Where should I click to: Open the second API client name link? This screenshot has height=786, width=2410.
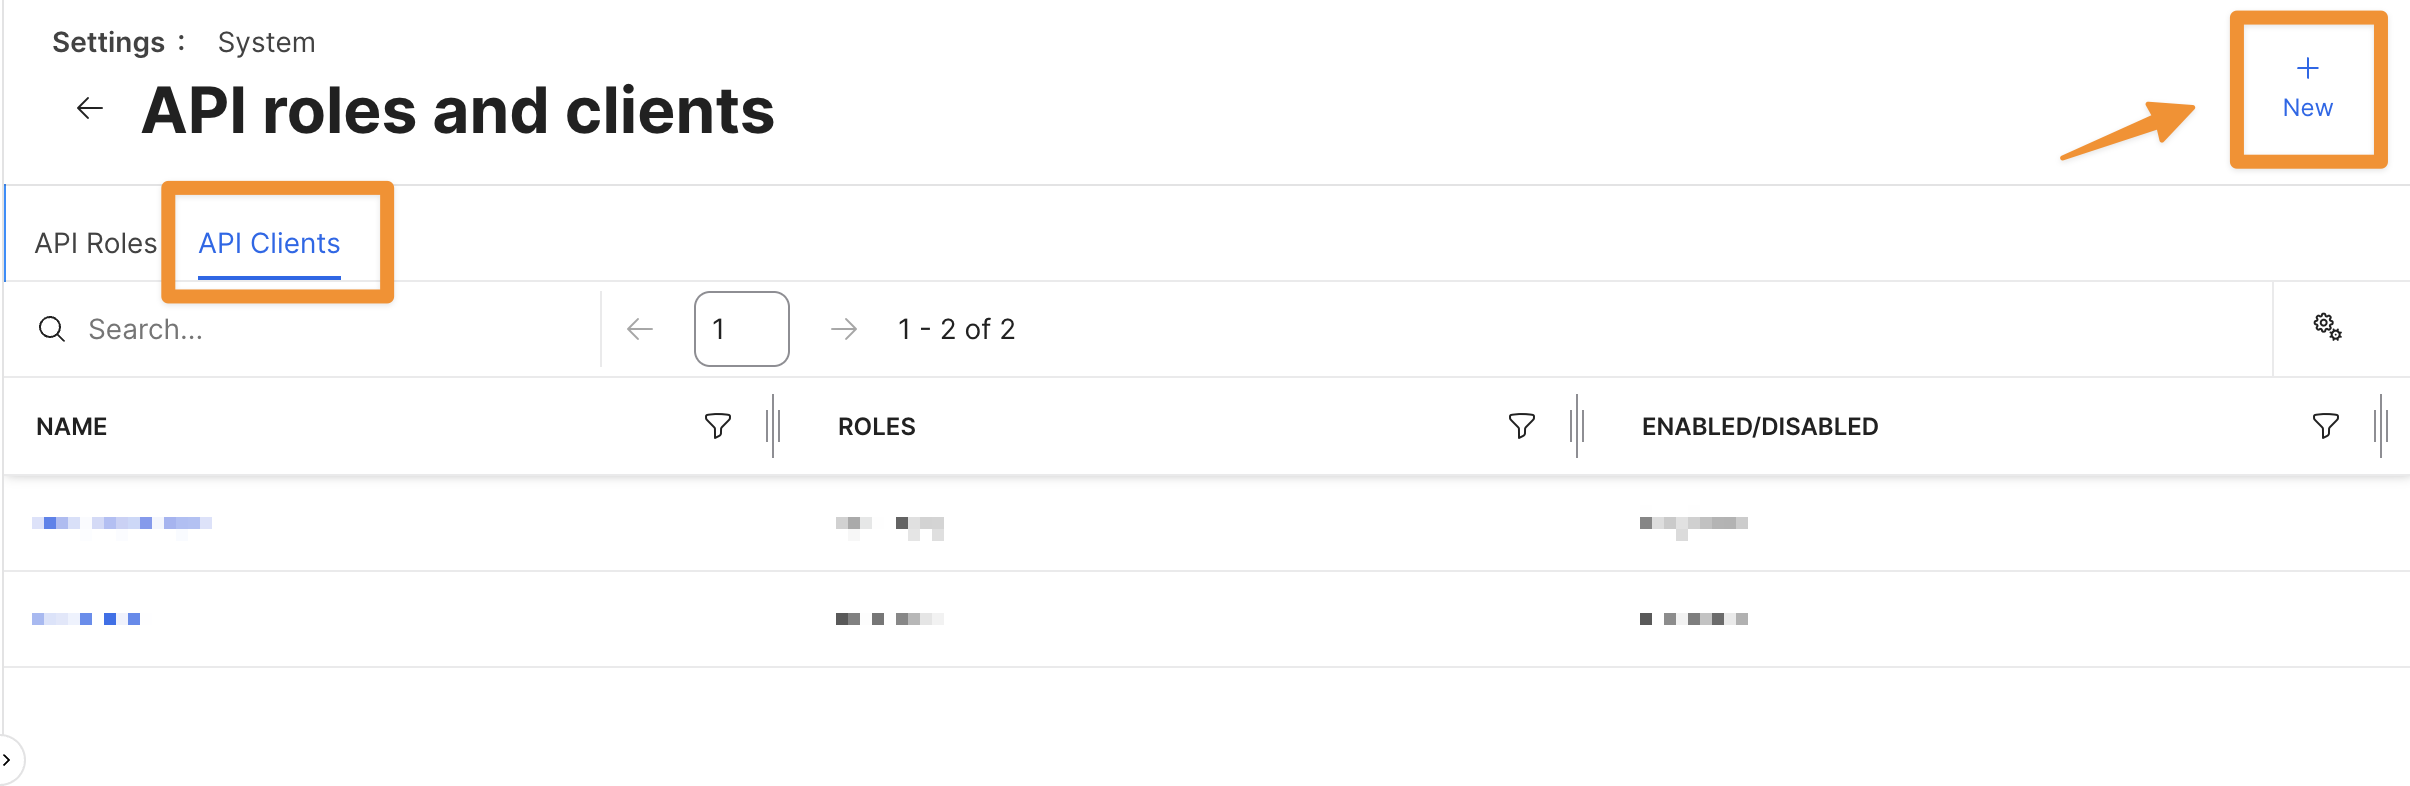pos(86,619)
